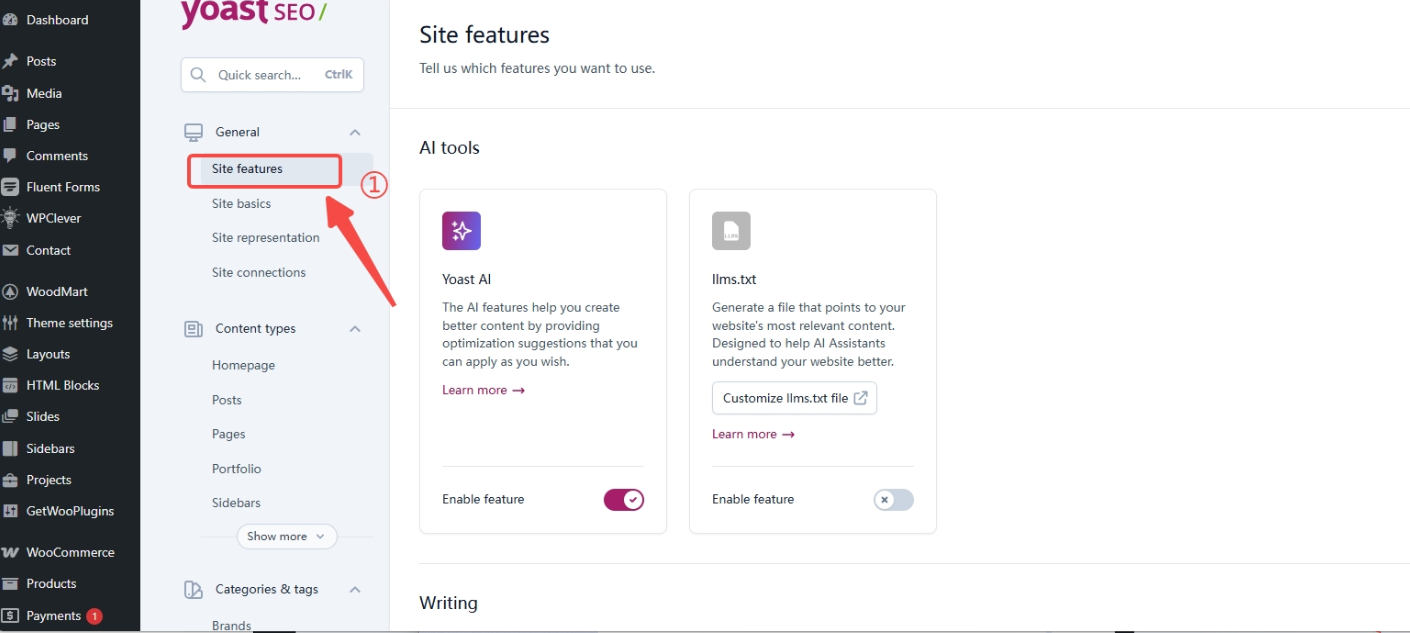Open the WoodMart sidebar icon
The height and width of the screenshot is (633, 1410).
click(11, 290)
